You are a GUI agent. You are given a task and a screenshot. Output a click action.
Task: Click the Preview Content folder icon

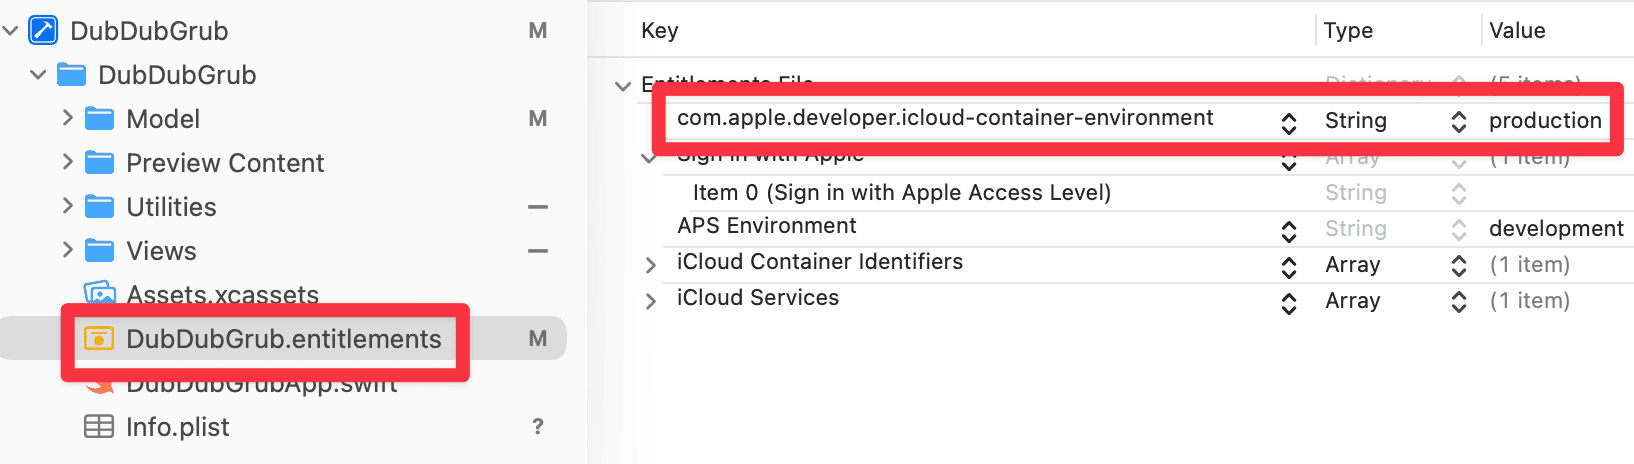pyautogui.click(x=99, y=163)
